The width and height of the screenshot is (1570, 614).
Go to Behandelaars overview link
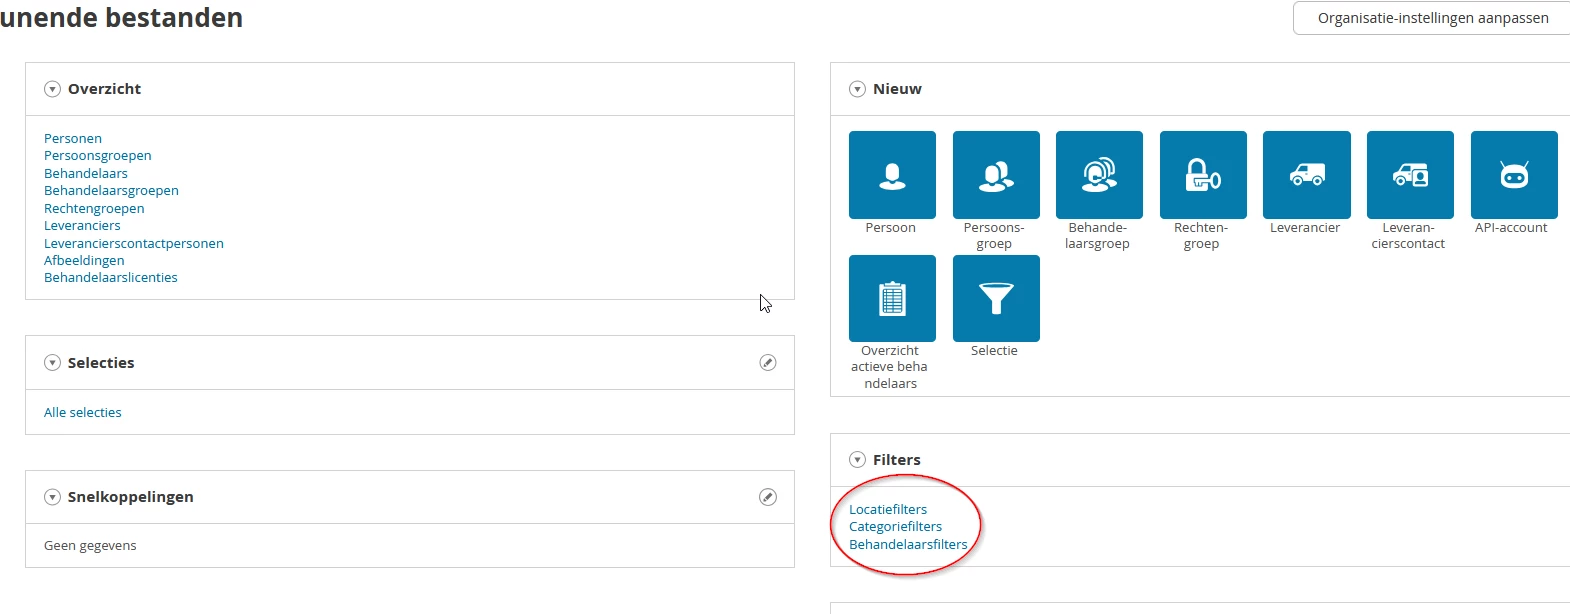pyautogui.click(x=86, y=173)
